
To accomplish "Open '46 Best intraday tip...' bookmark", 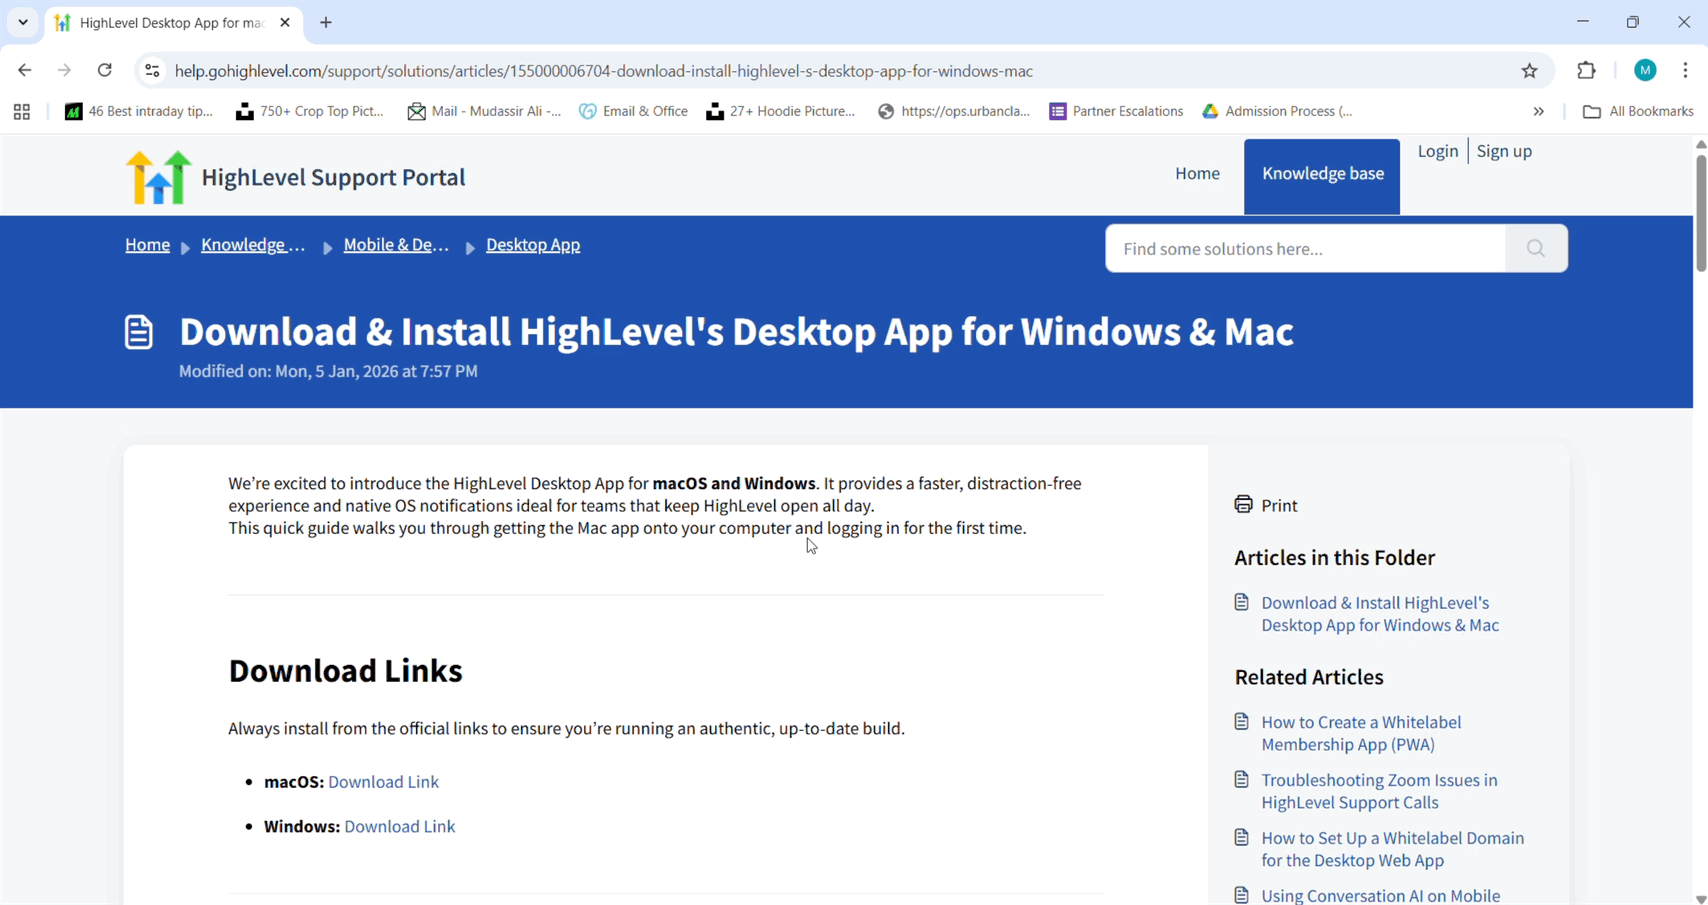I will [139, 111].
